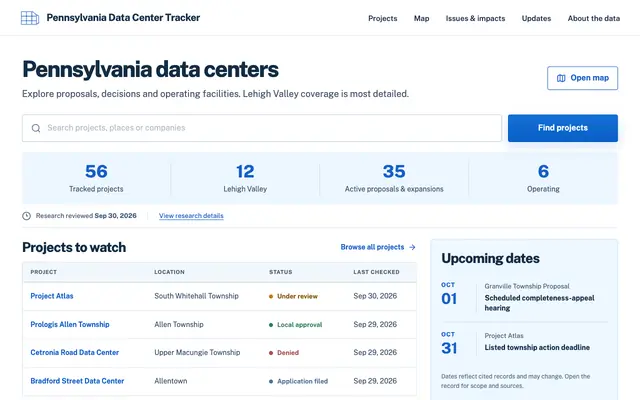
Task: Open About the data page
Action: click(593, 18)
